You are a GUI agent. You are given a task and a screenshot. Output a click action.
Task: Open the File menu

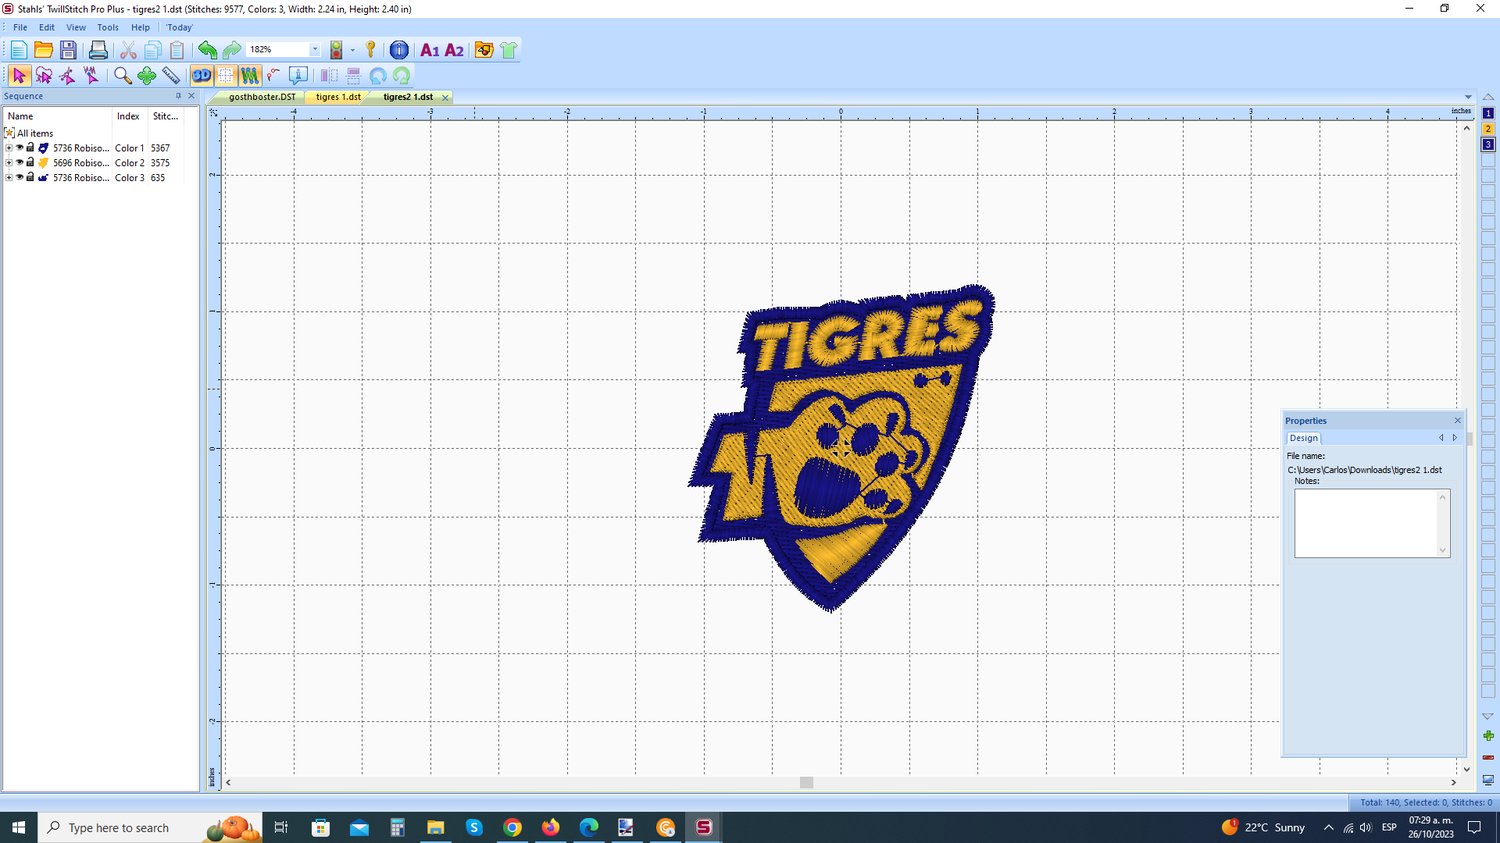click(20, 27)
